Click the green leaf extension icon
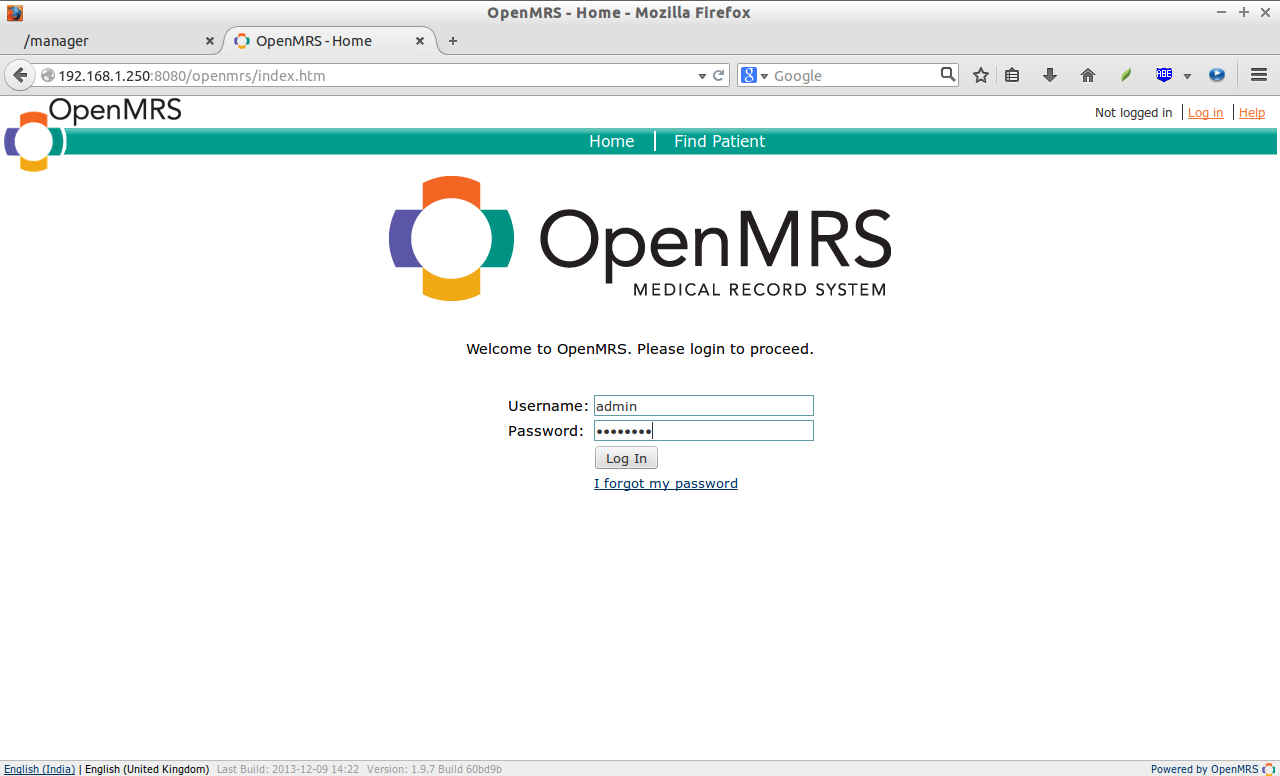Screen dimensions: 1280x776 (1126, 75)
